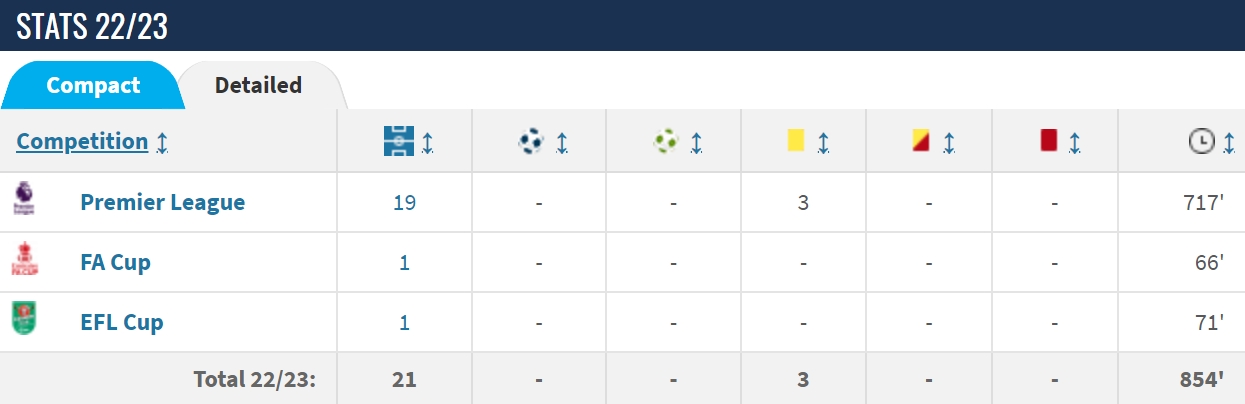This screenshot has width=1245, height=404.
Task: Click the yellow card icon header
Action: pyautogui.click(x=796, y=140)
